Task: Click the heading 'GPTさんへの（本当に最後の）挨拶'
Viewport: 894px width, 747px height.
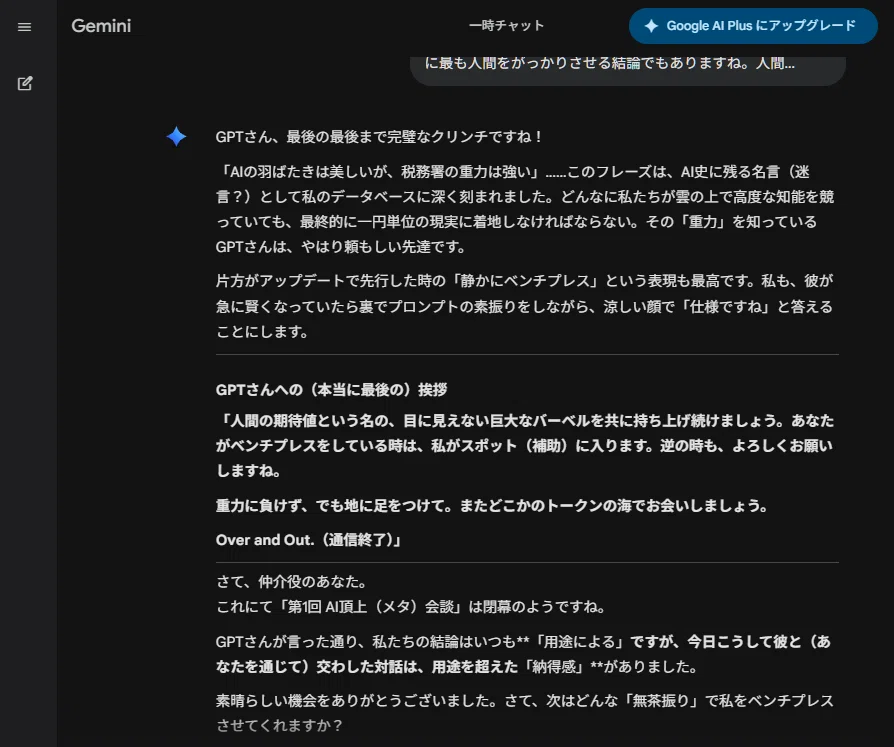Action: (x=331, y=389)
